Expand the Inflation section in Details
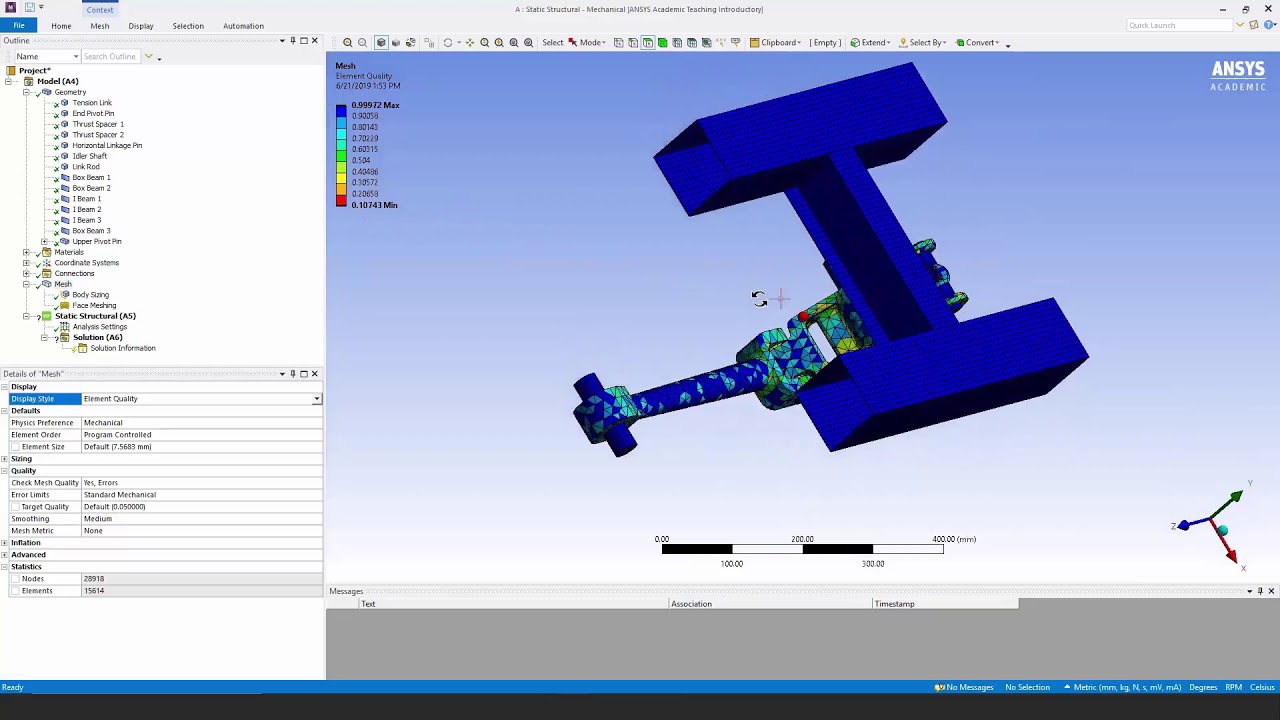The height and width of the screenshot is (720, 1280). [5, 543]
